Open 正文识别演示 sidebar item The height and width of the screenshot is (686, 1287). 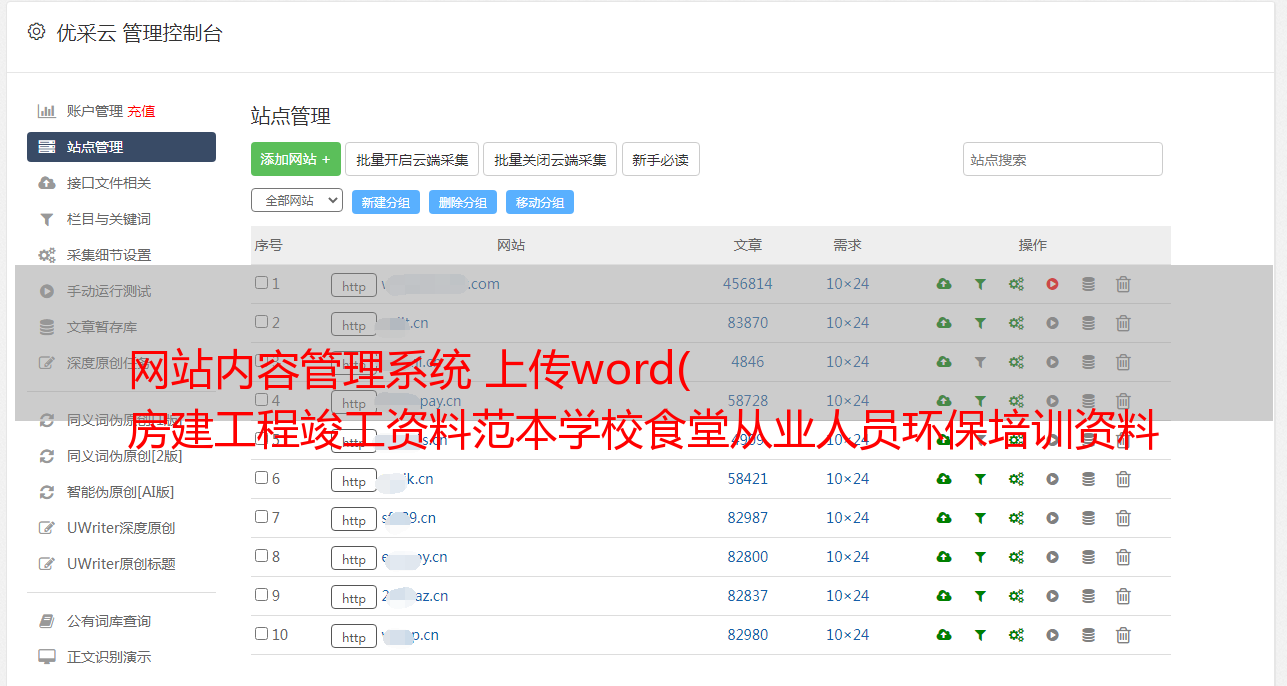click(109, 657)
